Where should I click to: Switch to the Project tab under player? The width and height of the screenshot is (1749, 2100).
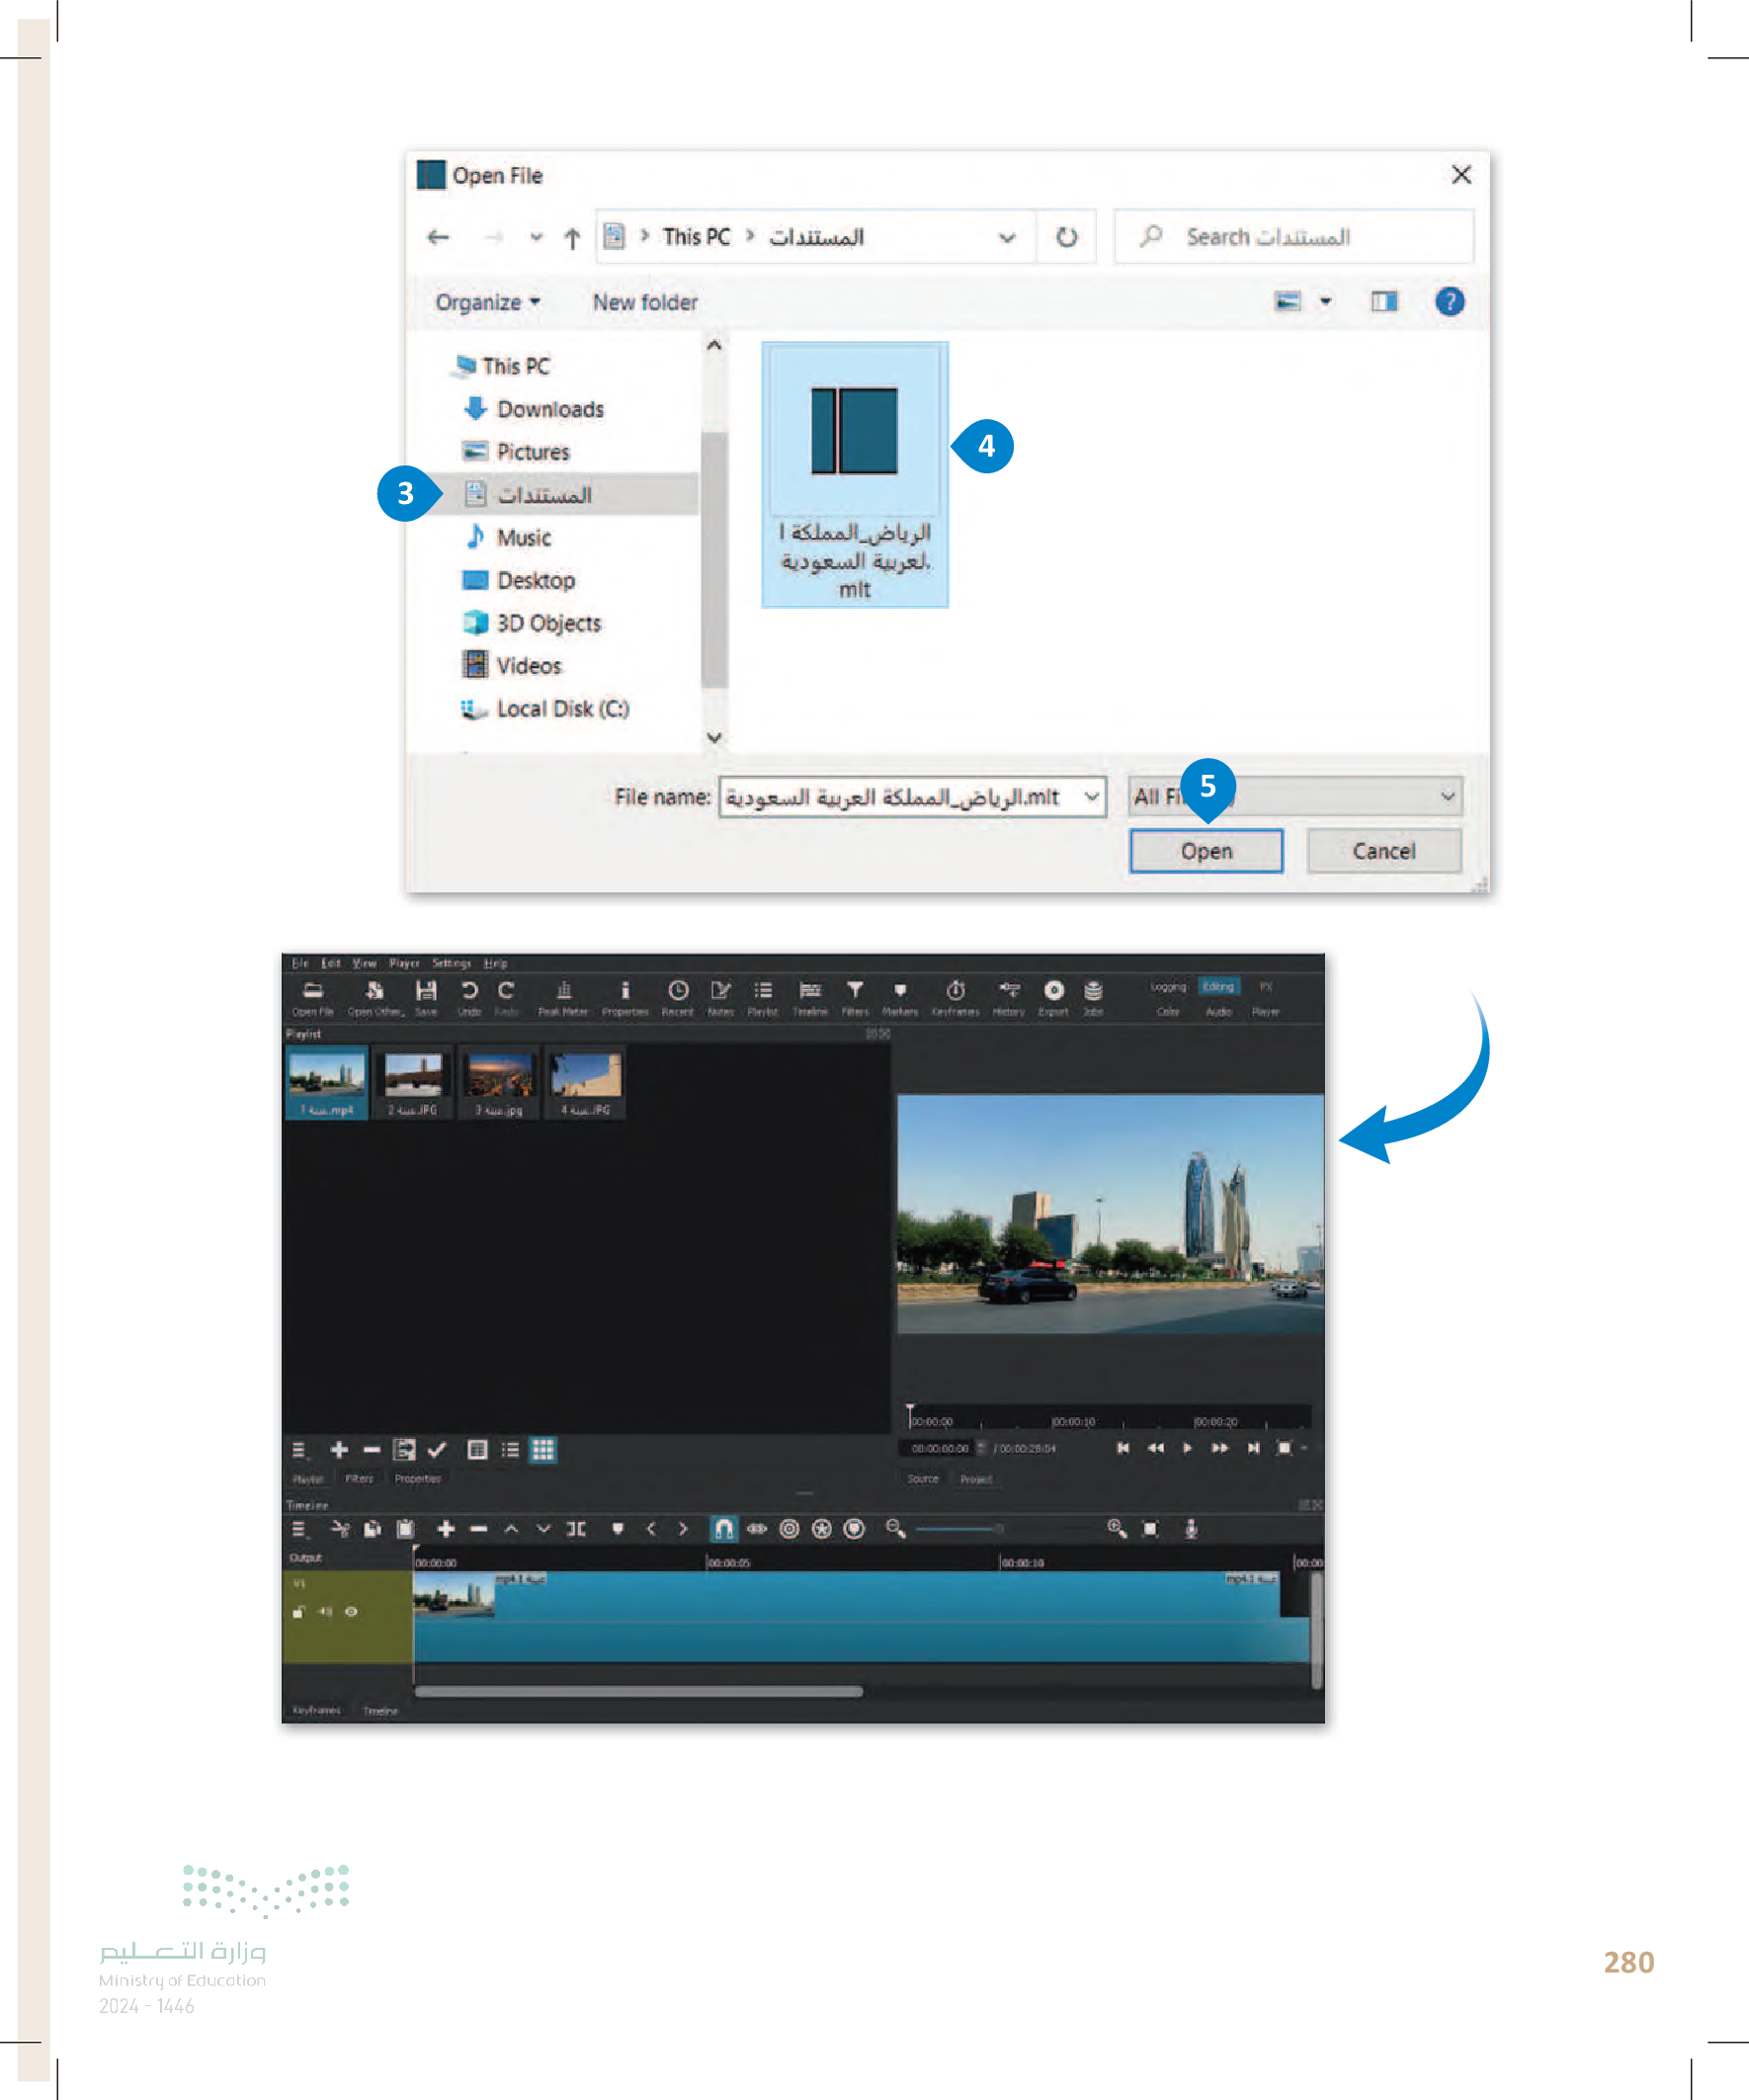pos(975,1479)
